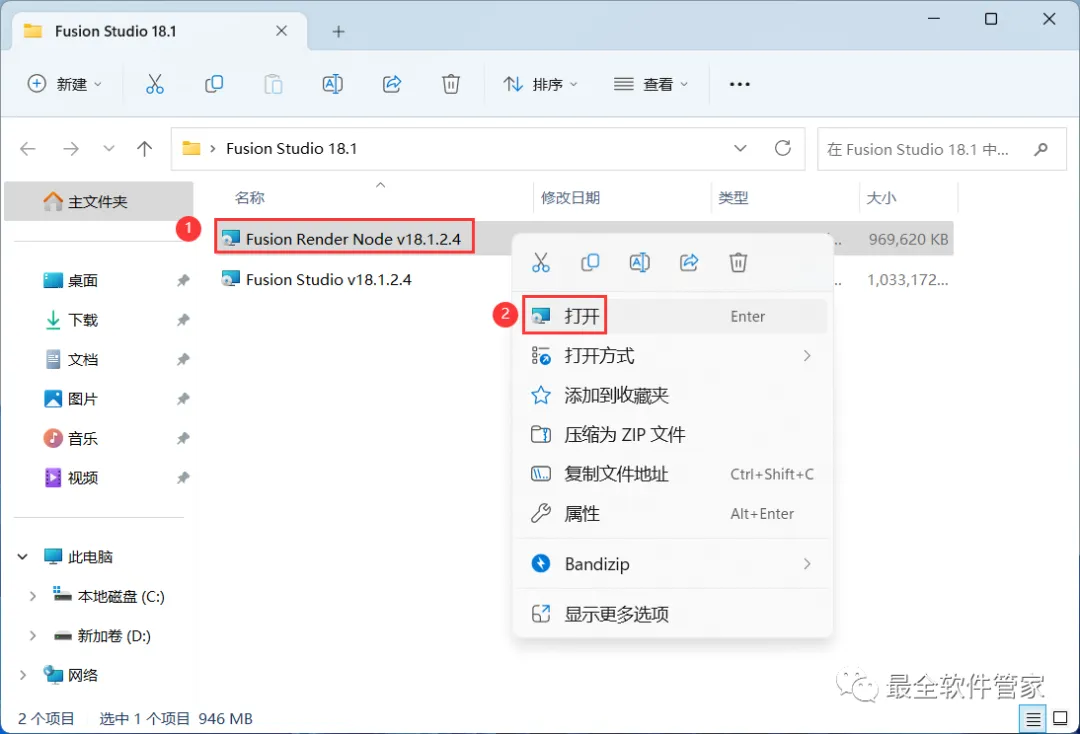The height and width of the screenshot is (734, 1080).
Task: Close the Fusion Studio 18.1 tab
Action: coord(282,31)
